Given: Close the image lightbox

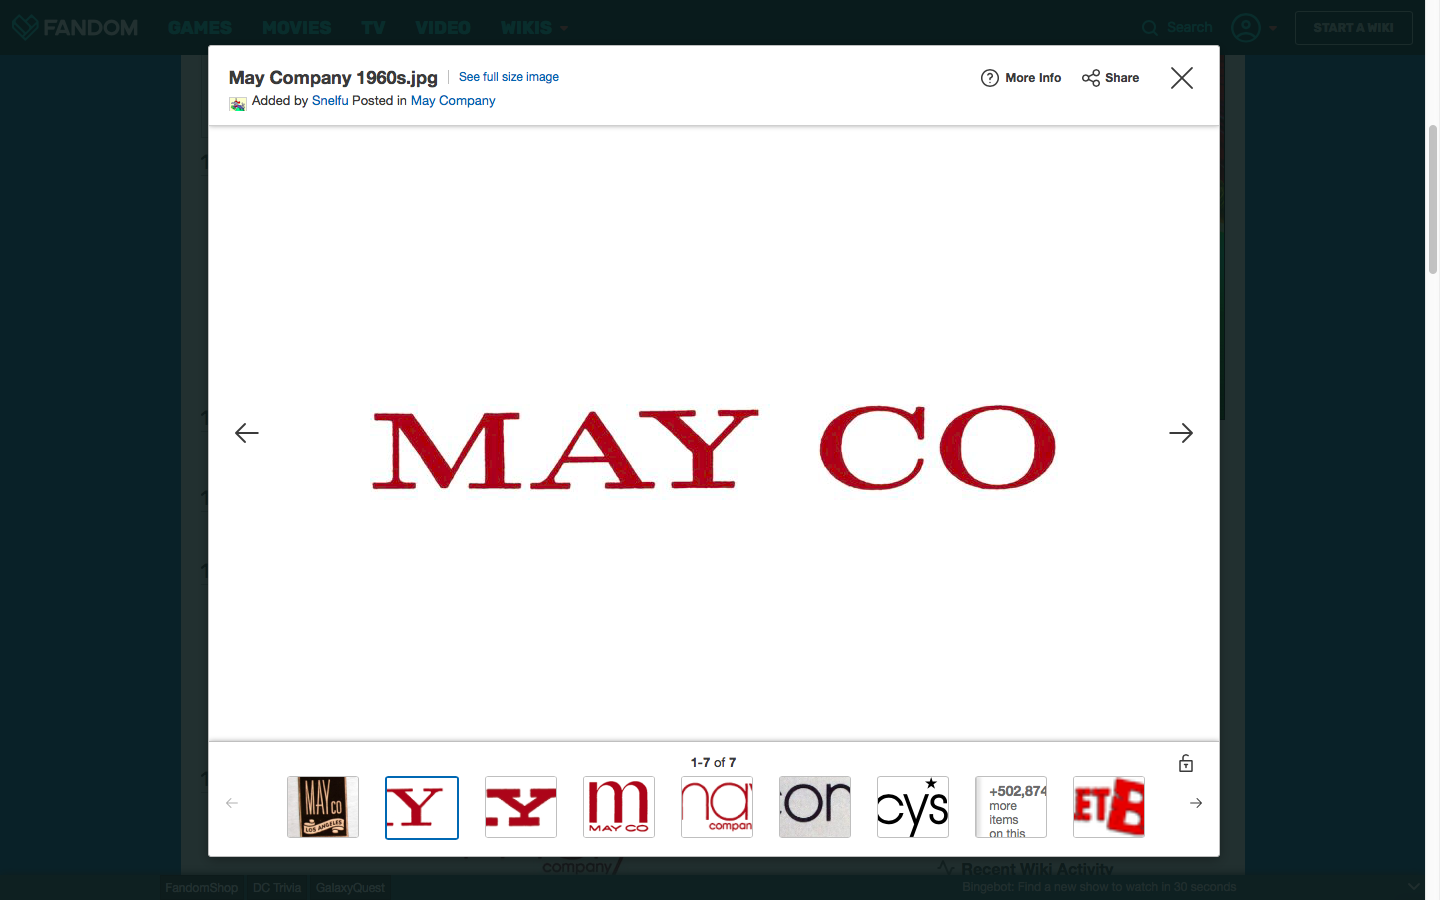Looking at the screenshot, I should (x=1181, y=78).
